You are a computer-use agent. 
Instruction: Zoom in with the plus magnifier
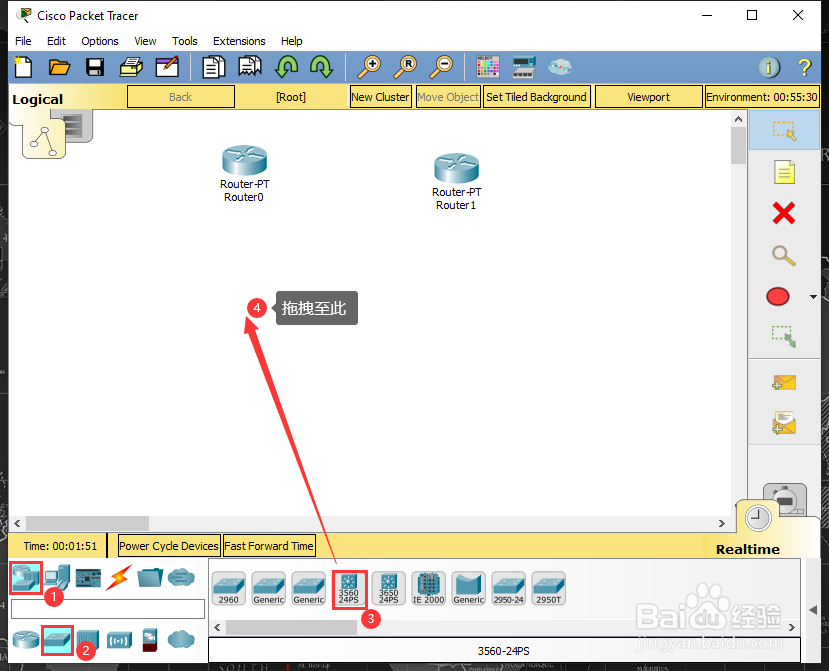(x=369, y=67)
